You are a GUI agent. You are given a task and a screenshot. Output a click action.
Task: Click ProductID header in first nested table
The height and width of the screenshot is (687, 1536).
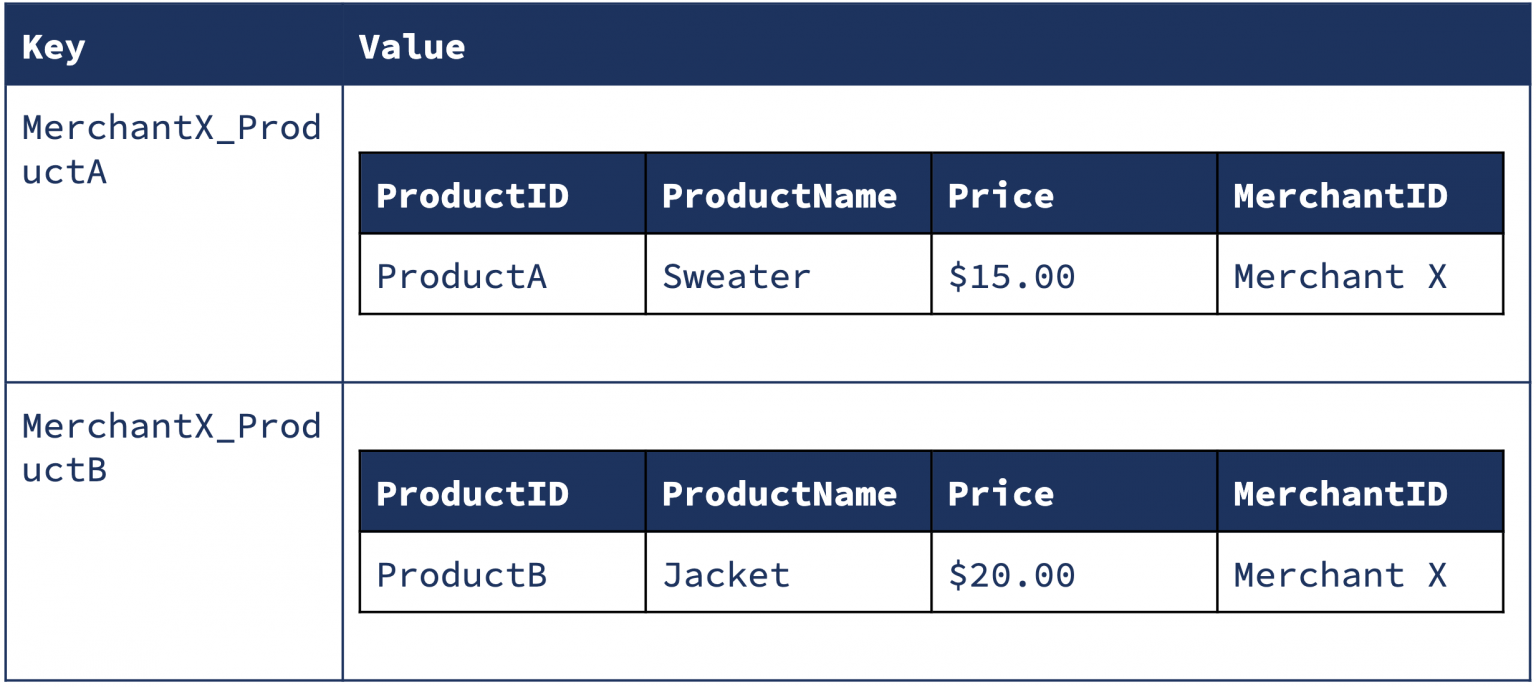pyautogui.click(x=502, y=194)
